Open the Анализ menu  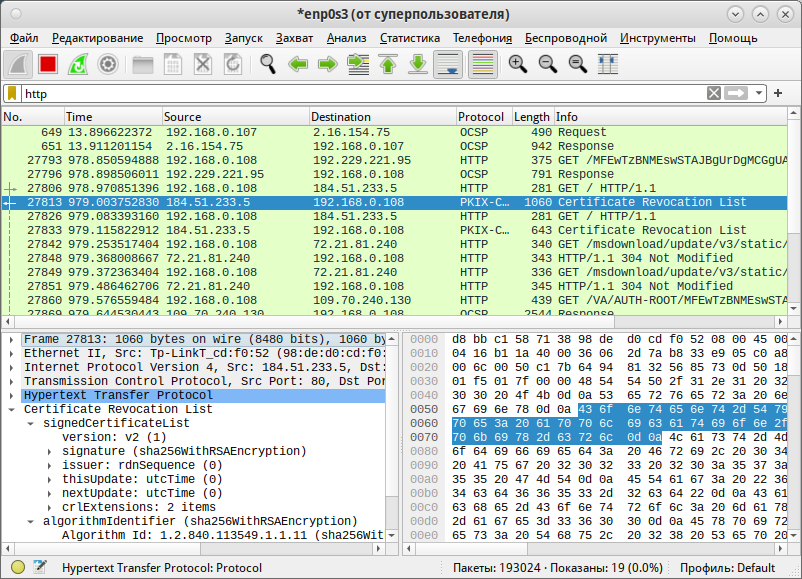point(347,38)
